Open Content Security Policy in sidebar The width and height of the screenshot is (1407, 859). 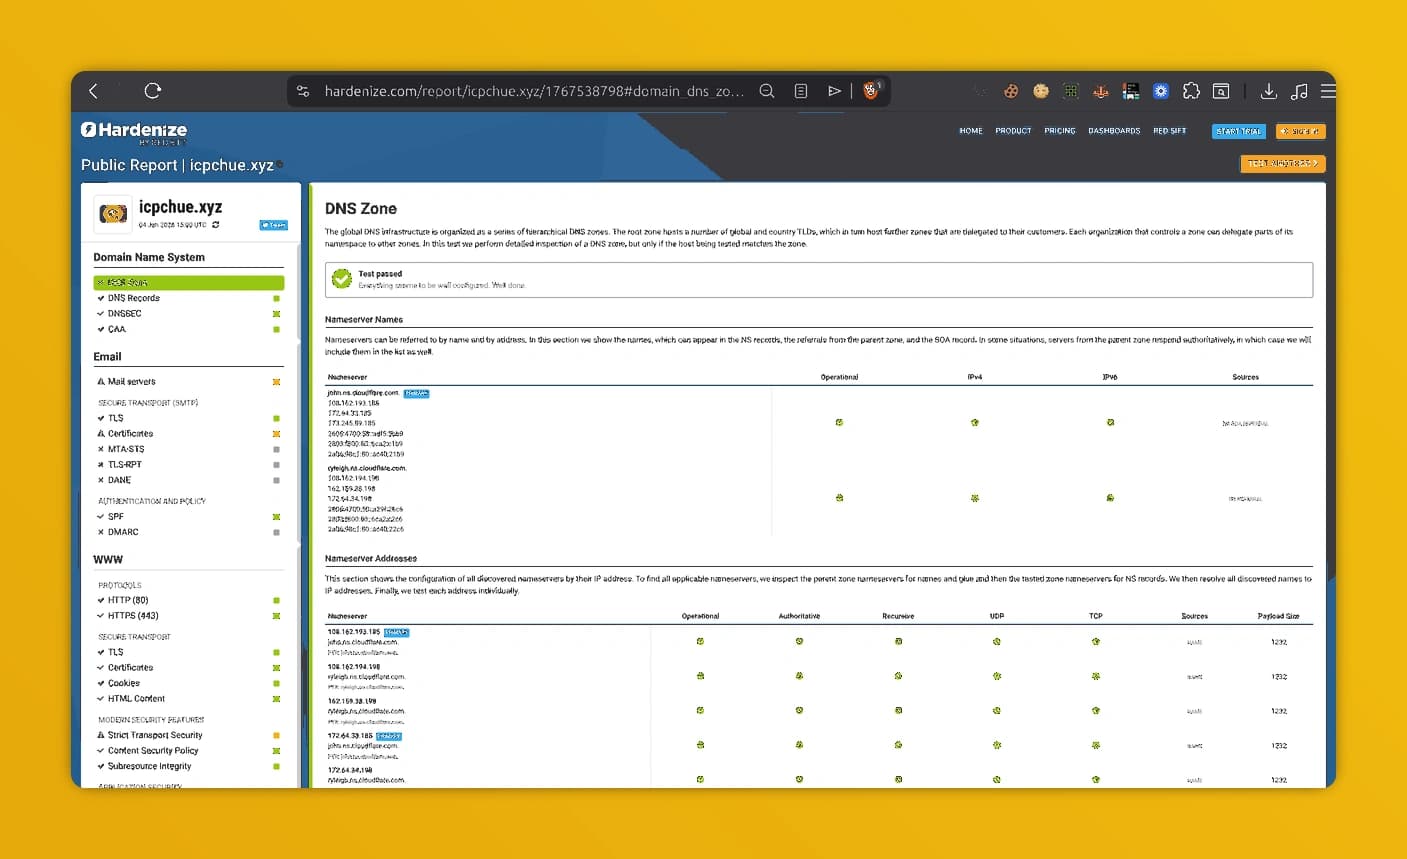coord(153,751)
